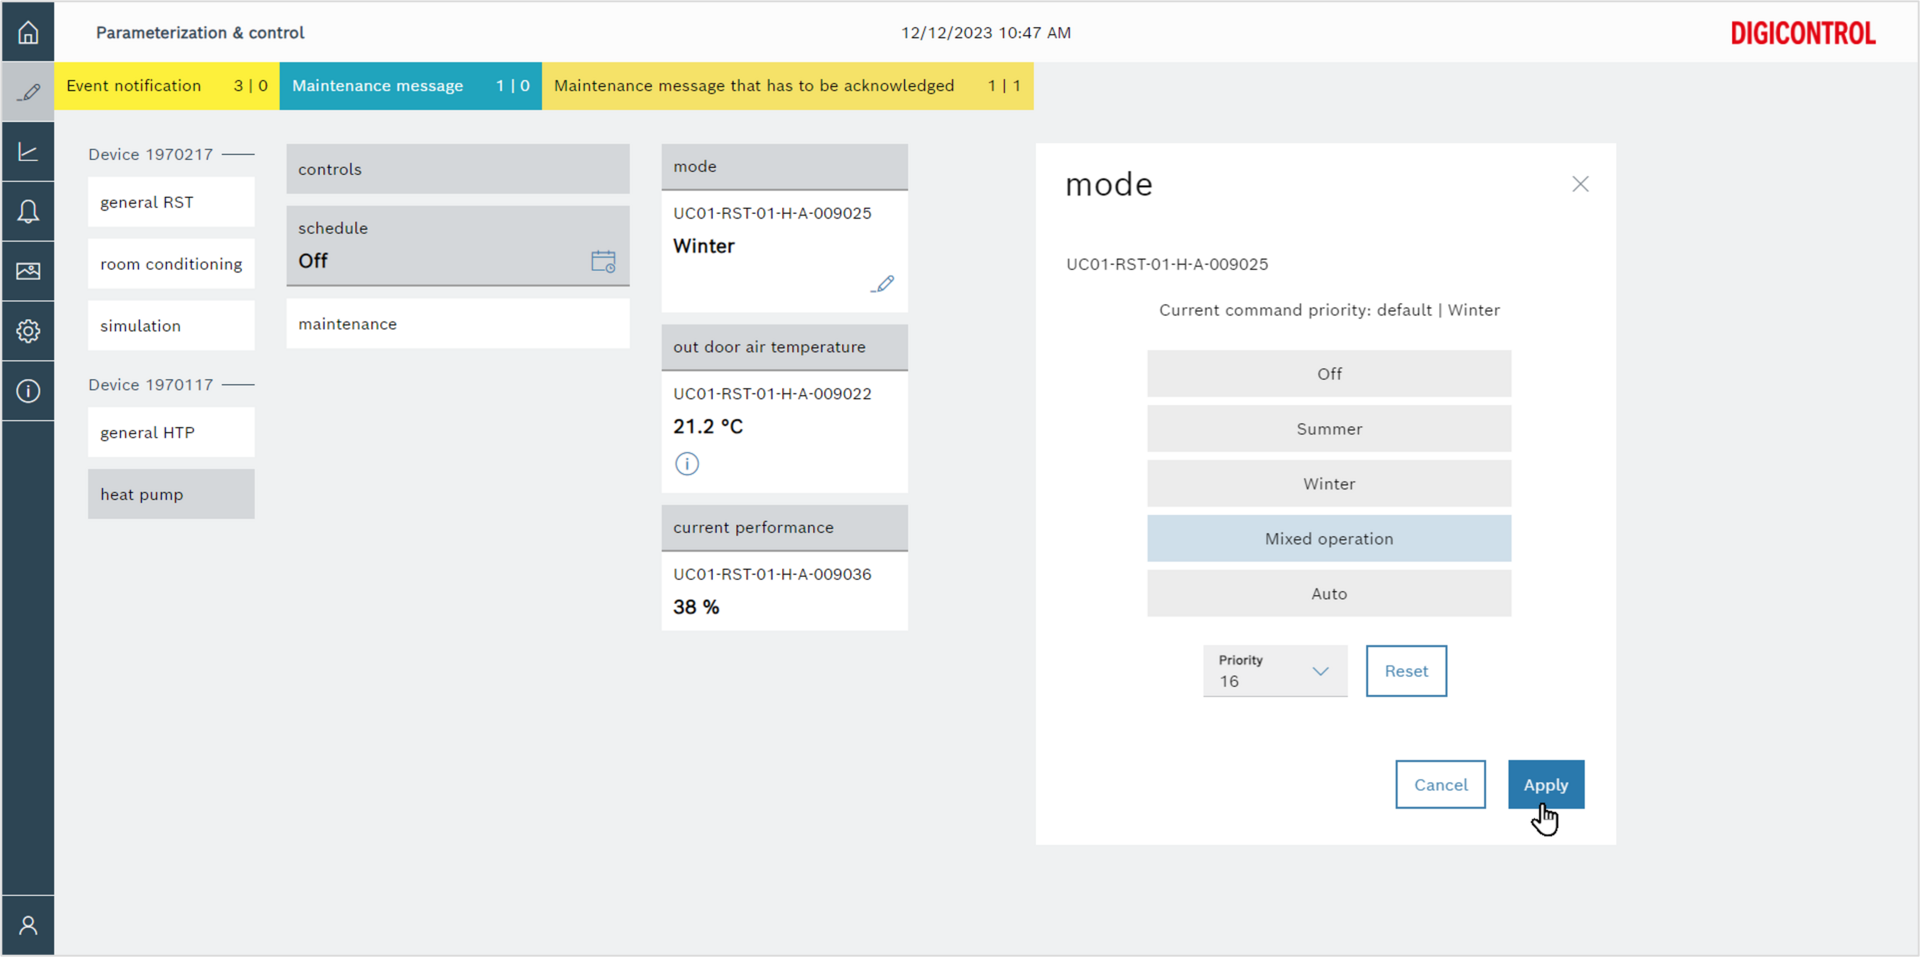Screen dimensions: 1920x957
Task: Click the Reset button
Action: click(1406, 671)
